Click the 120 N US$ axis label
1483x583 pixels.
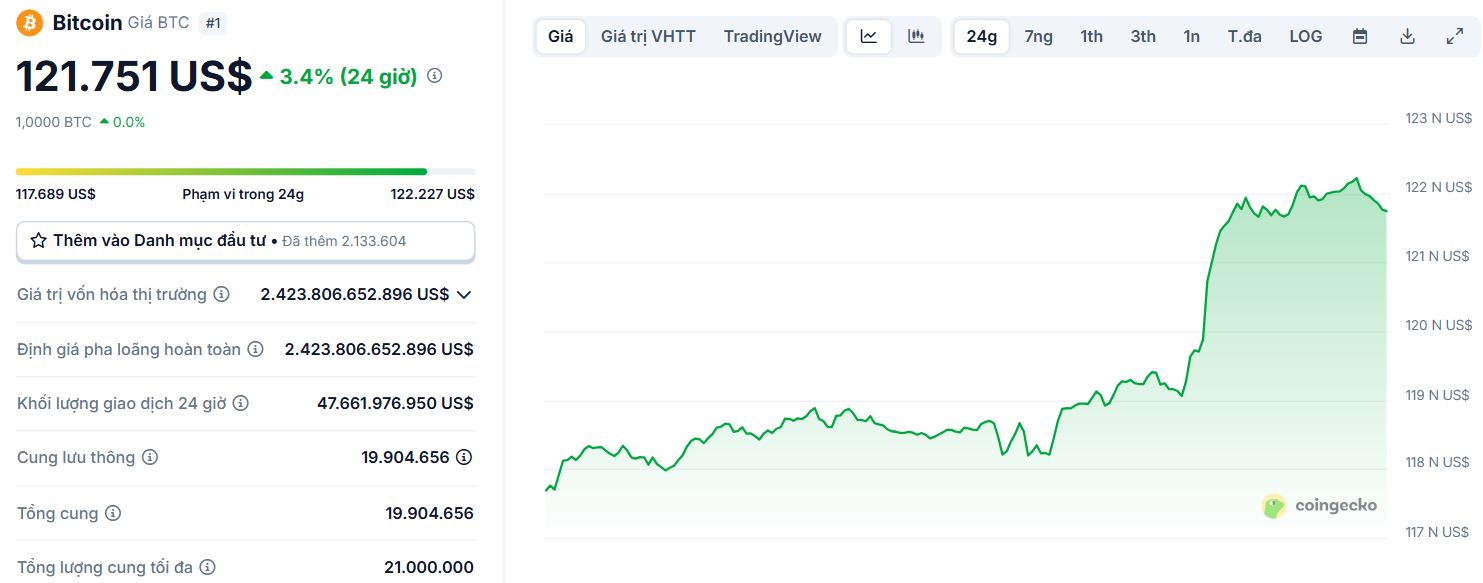[x=1438, y=325]
